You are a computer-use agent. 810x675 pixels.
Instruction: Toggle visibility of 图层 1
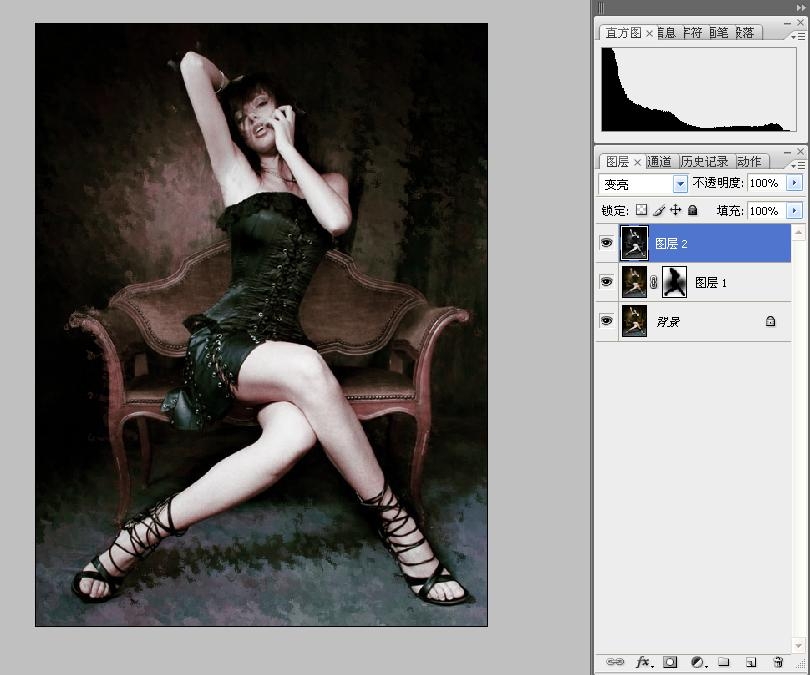pos(606,282)
